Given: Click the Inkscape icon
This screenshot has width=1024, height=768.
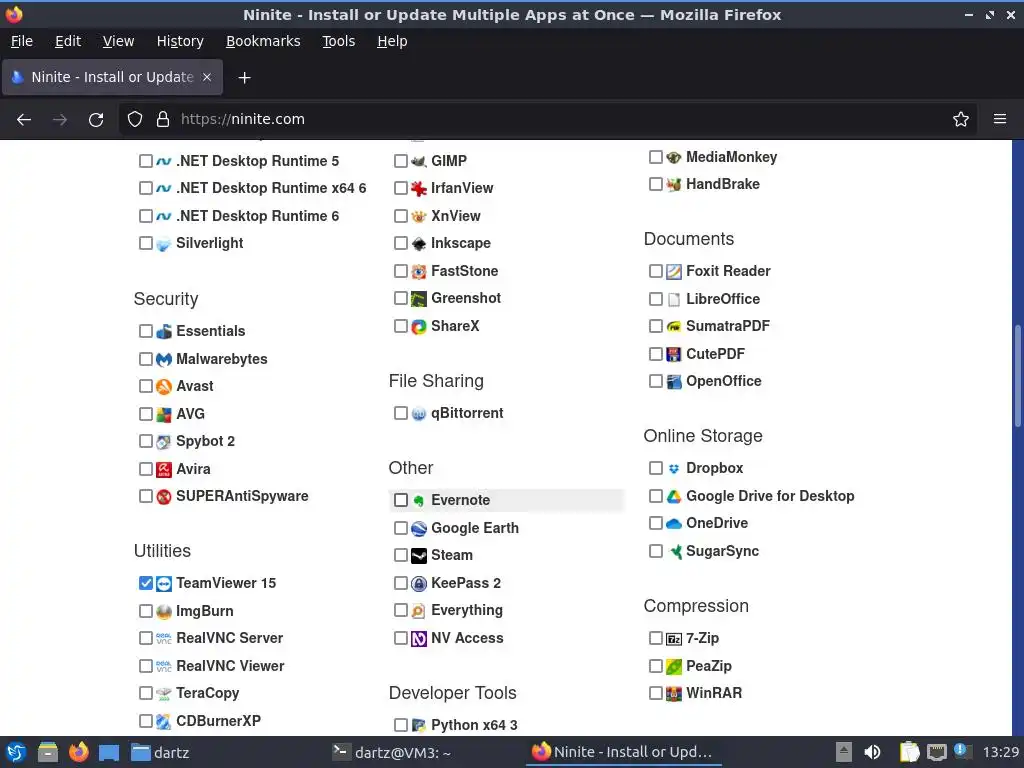Looking at the screenshot, I should pyautogui.click(x=419, y=244).
